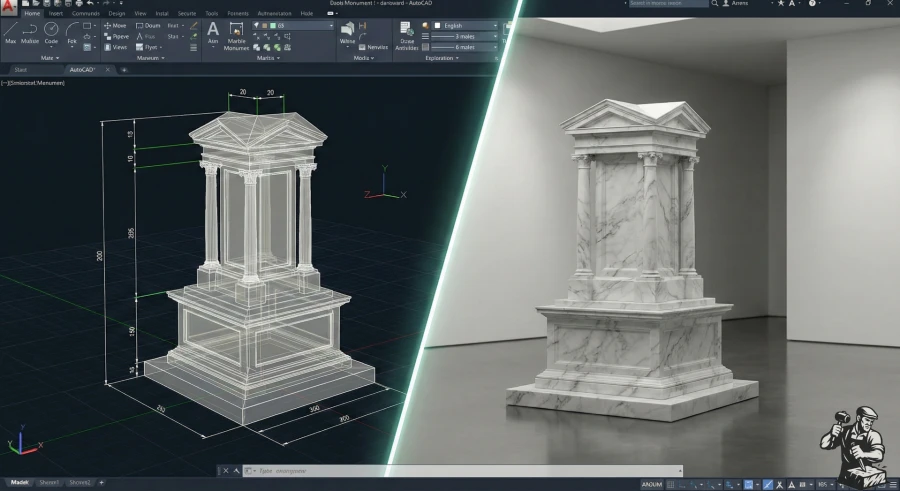Click the viewport label at top left
The width and height of the screenshot is (900, 491).
pyautogui.click(x=33, y=83)
